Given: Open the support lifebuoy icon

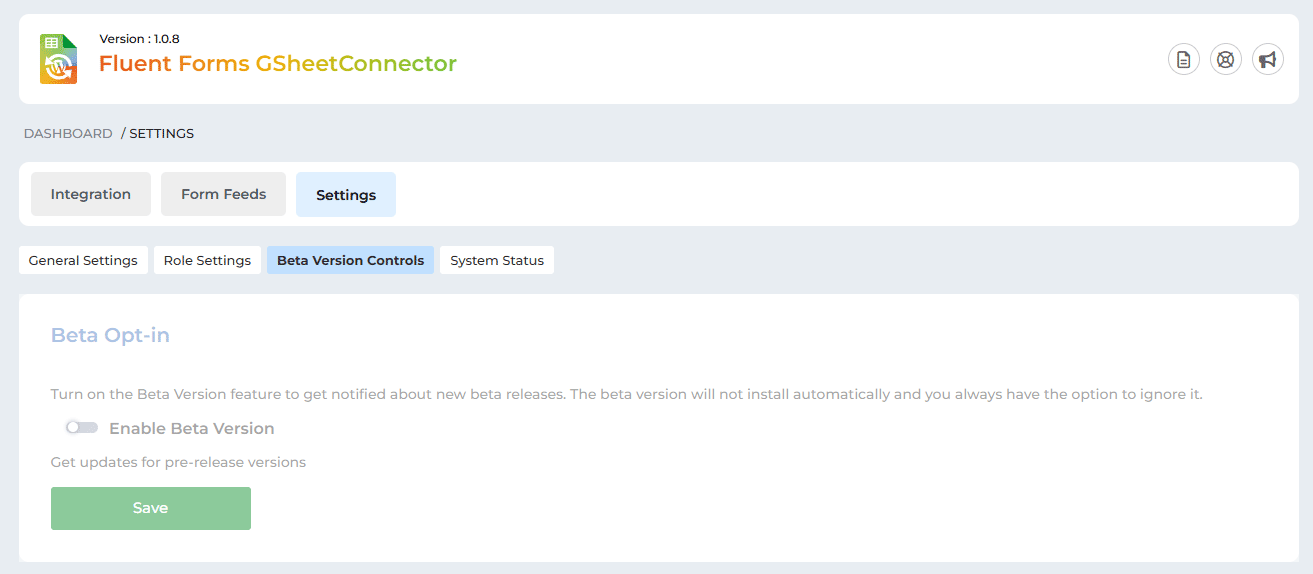Looking at the screenshot, I should 1226,60.
